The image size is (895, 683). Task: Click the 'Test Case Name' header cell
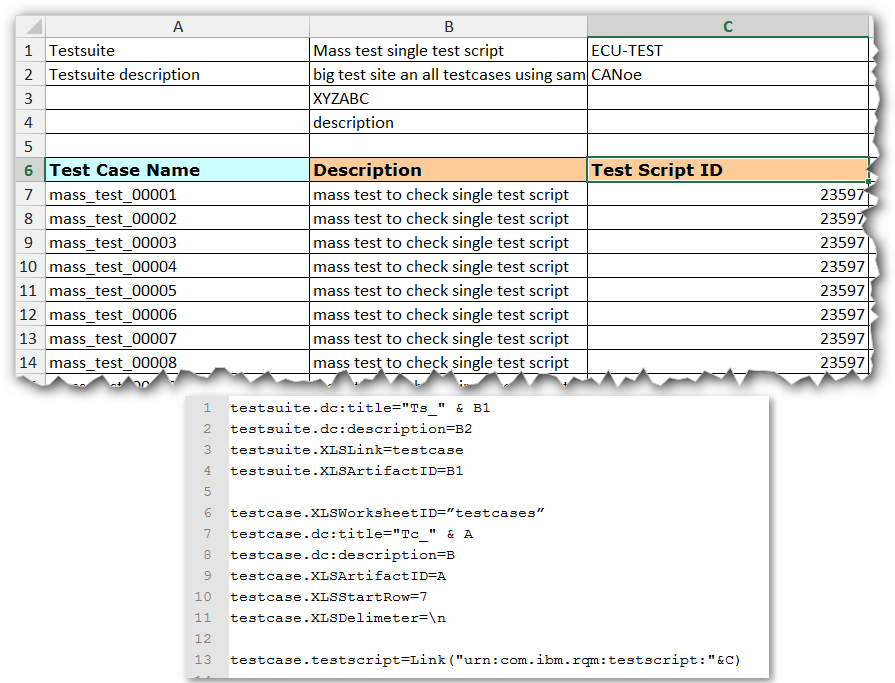click(x=177, y=170)
